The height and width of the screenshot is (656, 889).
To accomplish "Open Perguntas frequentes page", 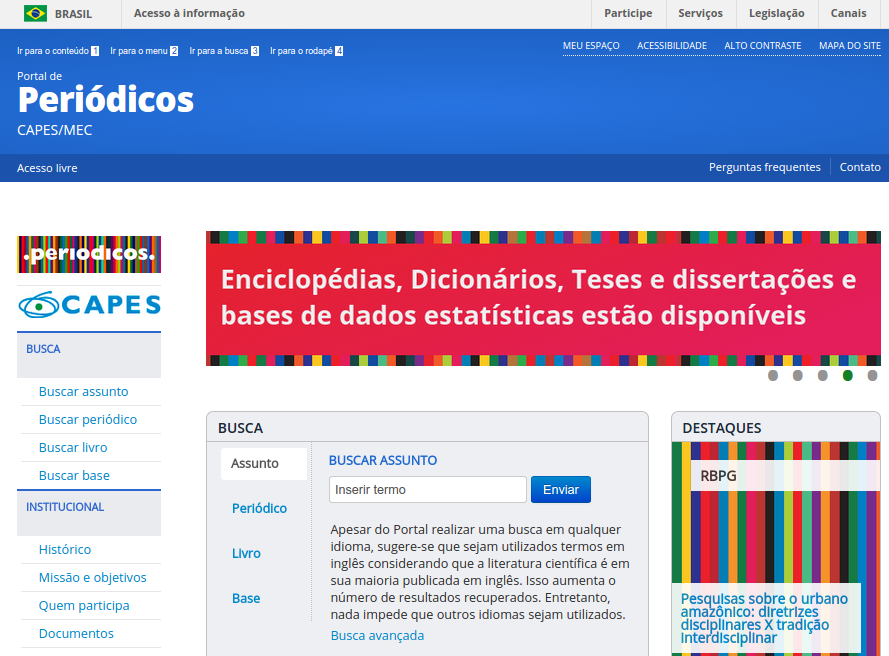I will [764, 167].
